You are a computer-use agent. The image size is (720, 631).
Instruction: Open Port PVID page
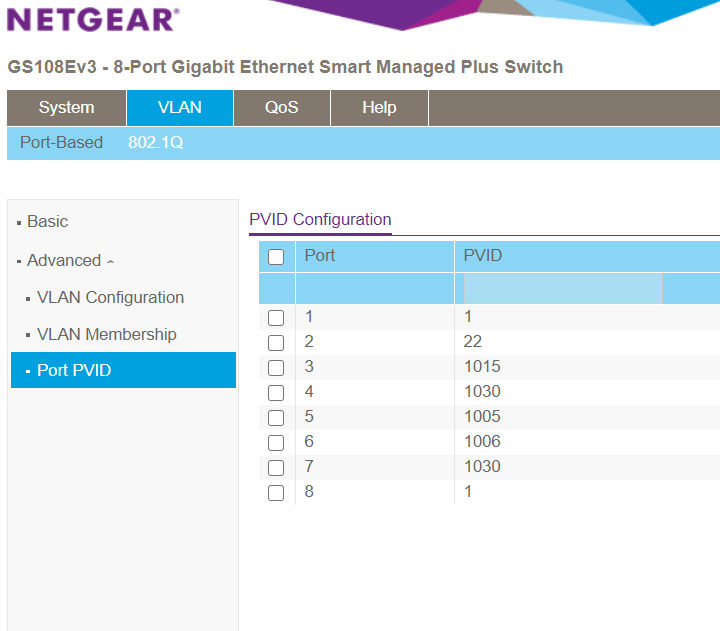124,370
